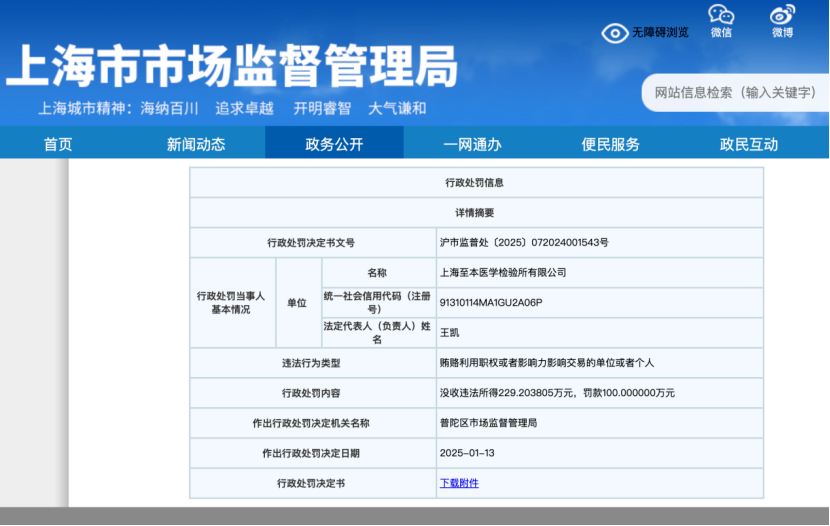Screen dimensions: 830x526
Task: Click the 行政处罚信息 table header
Action: 474,183
